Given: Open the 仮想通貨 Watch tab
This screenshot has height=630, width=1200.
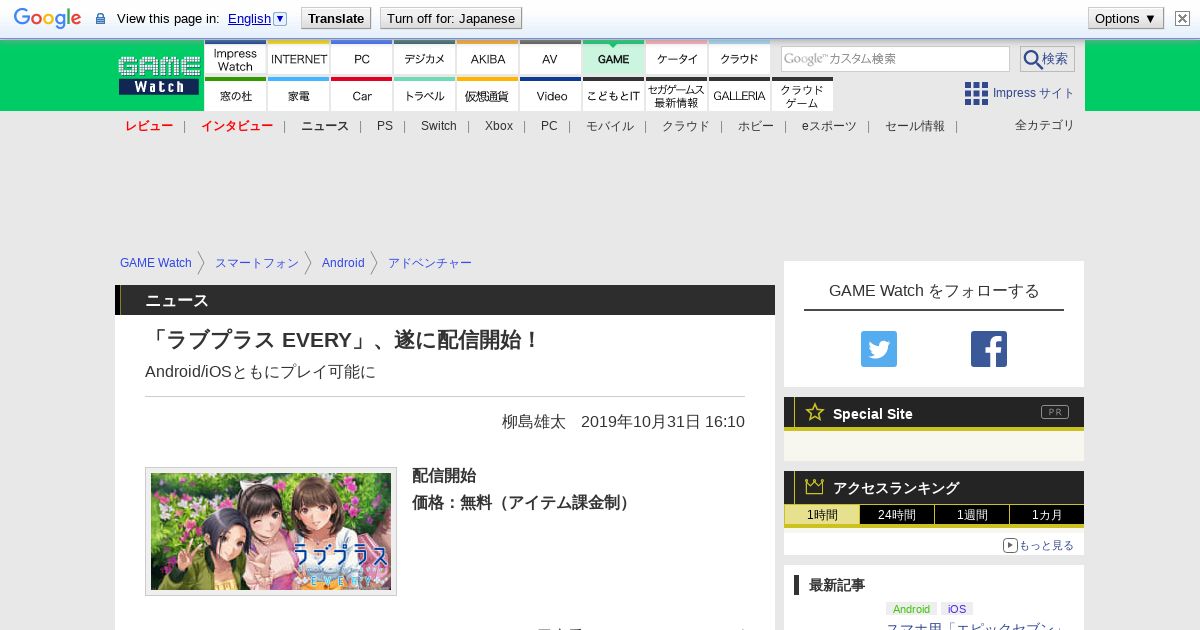Looking at the screenshot, I should (x=488, y=95).
